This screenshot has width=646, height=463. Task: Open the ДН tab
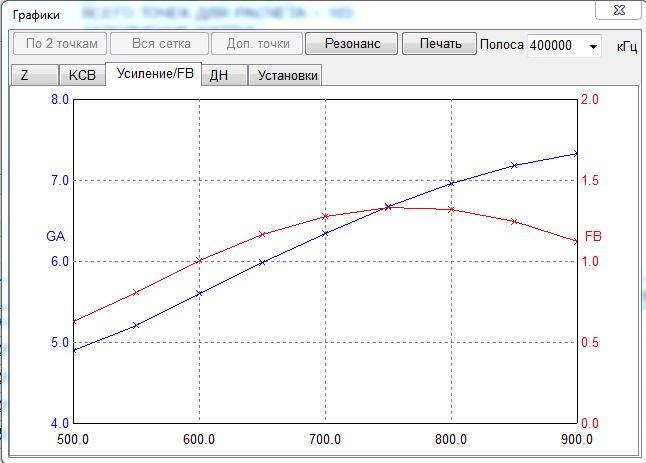click(x=225, y=75)
